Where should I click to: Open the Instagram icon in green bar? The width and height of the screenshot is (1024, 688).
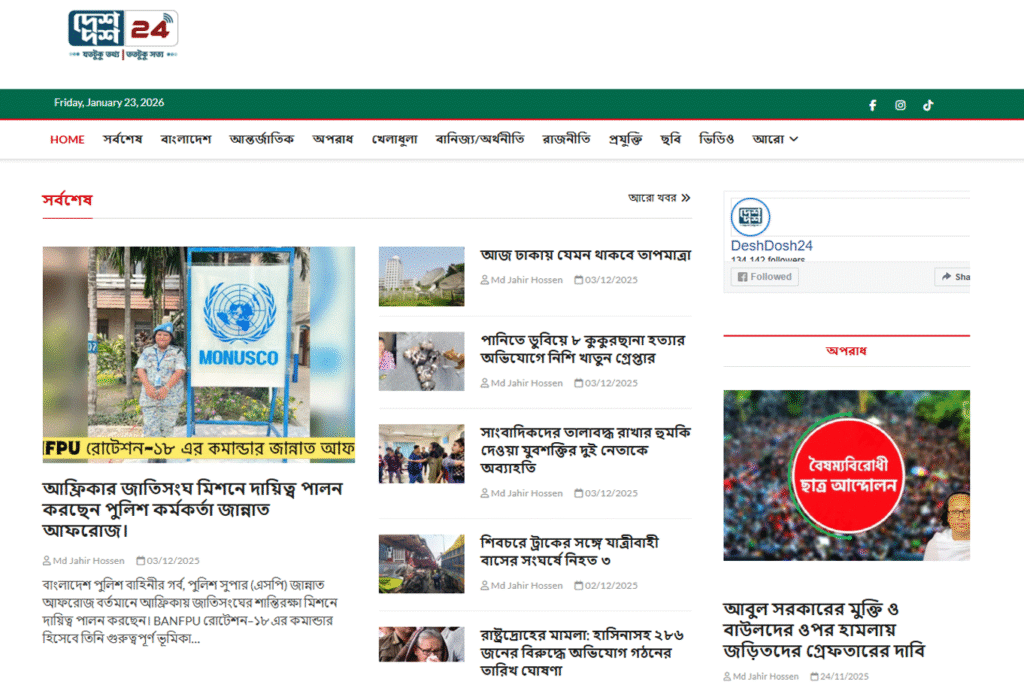(x=900, y=105)
